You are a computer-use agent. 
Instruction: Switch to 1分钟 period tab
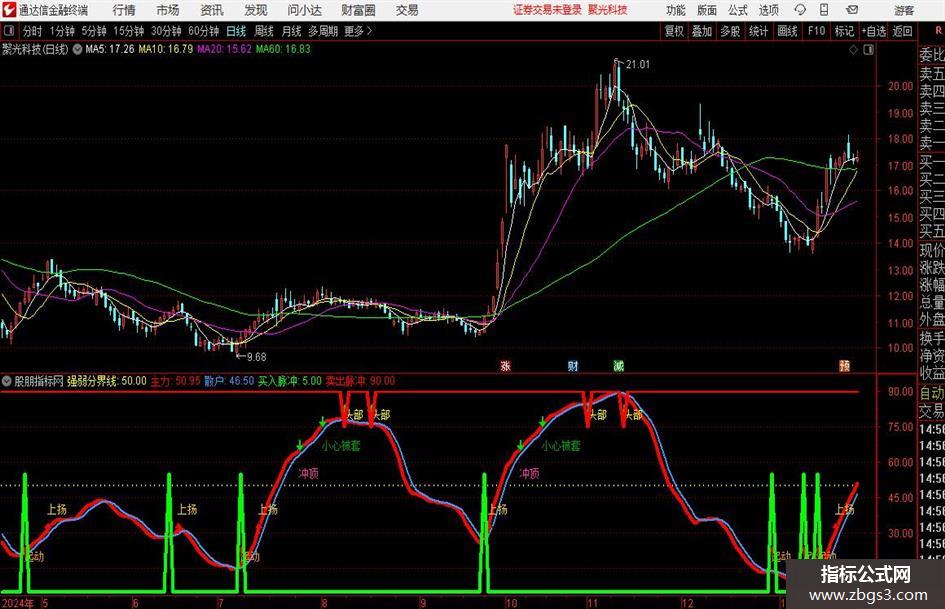[x=62, y=31]
